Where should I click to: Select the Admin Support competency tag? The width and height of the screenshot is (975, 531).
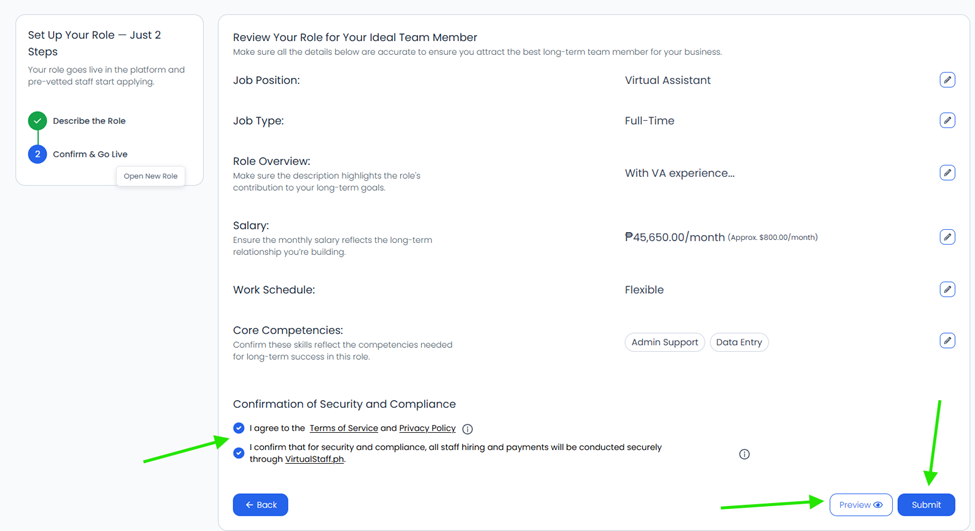[x=665, y=342]
